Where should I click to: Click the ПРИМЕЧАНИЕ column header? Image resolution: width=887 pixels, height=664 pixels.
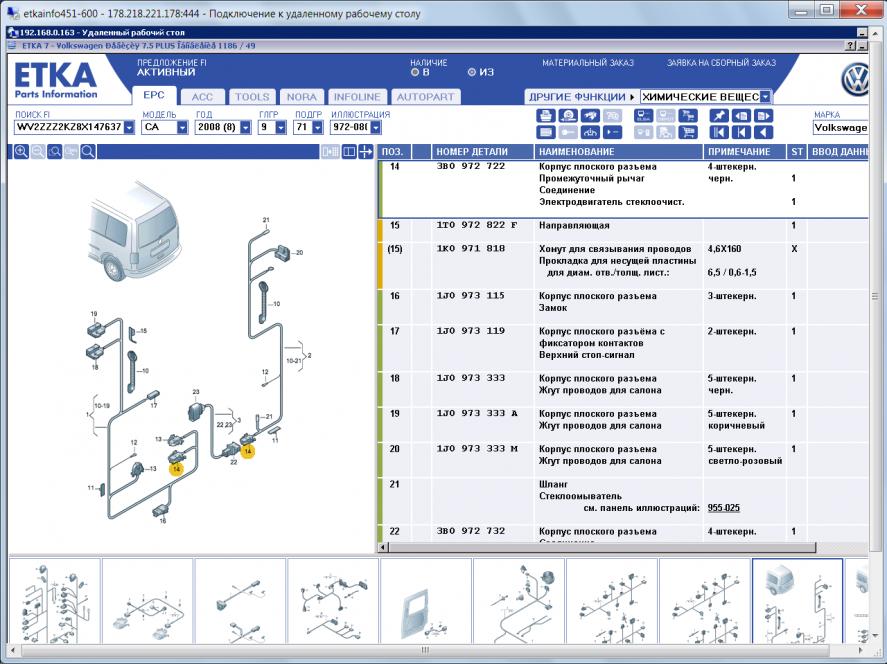click(x=744, y=152)
